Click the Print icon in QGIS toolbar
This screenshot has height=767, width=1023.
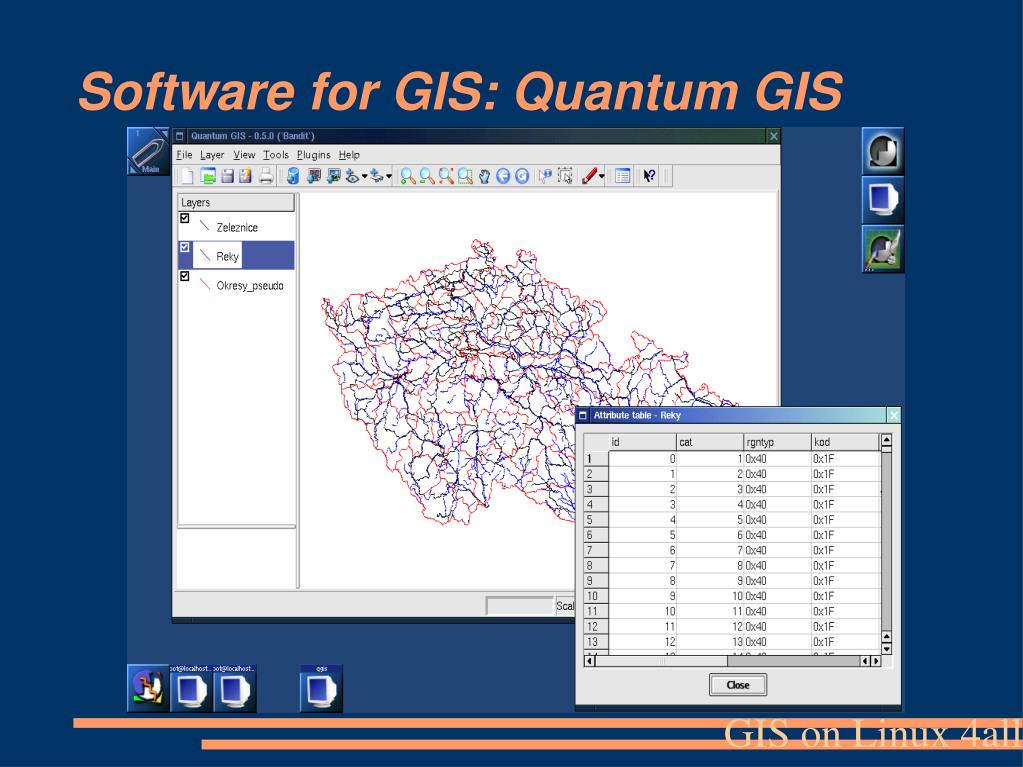[x=266, y=175]
